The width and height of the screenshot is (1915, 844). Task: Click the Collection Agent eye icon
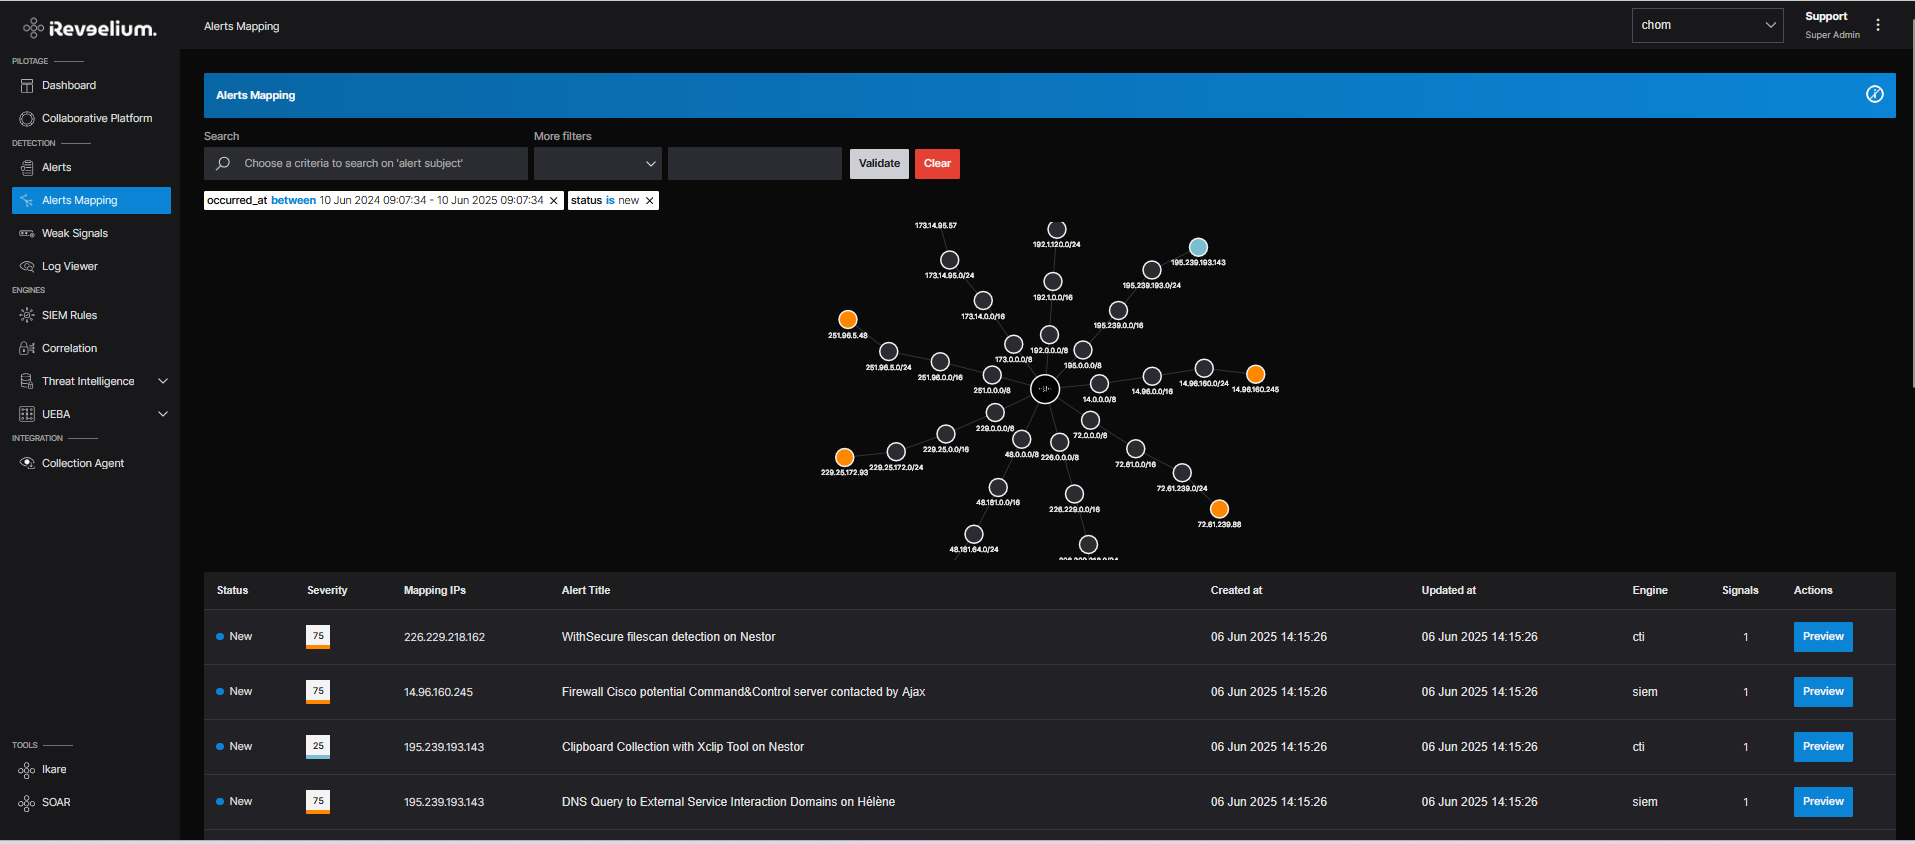(27, 463)
